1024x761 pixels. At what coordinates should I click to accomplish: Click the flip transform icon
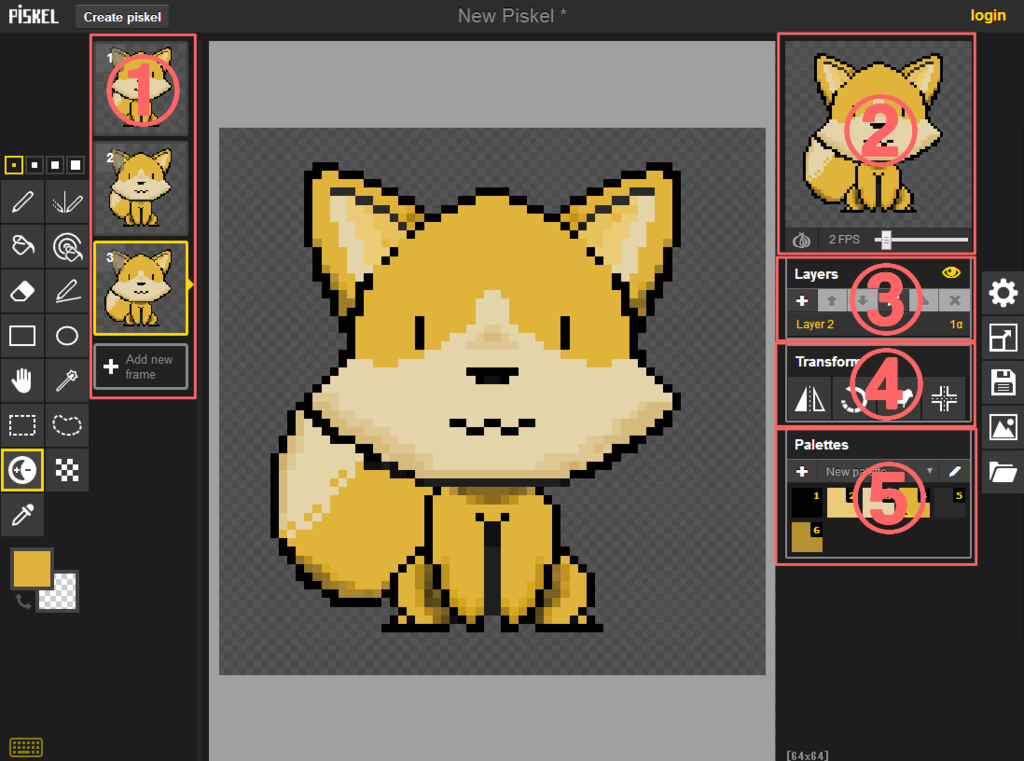pyautogui.click(x=810, y=398)
